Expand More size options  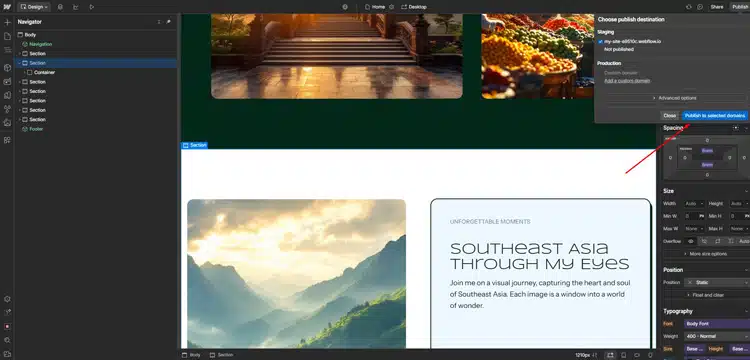706,254
